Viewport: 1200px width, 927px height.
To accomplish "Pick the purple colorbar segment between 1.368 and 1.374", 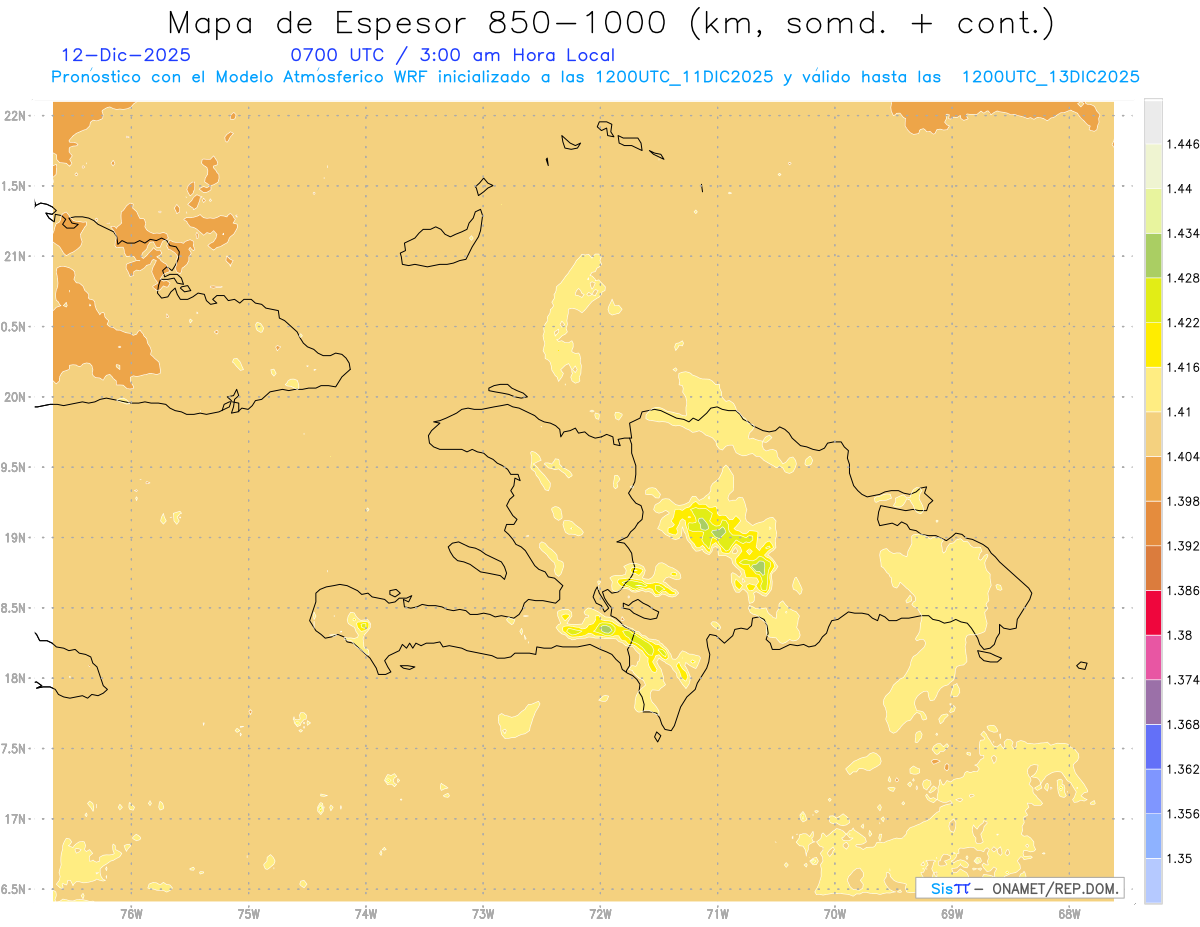I will pyautogui.click(x=1153, y=702).
